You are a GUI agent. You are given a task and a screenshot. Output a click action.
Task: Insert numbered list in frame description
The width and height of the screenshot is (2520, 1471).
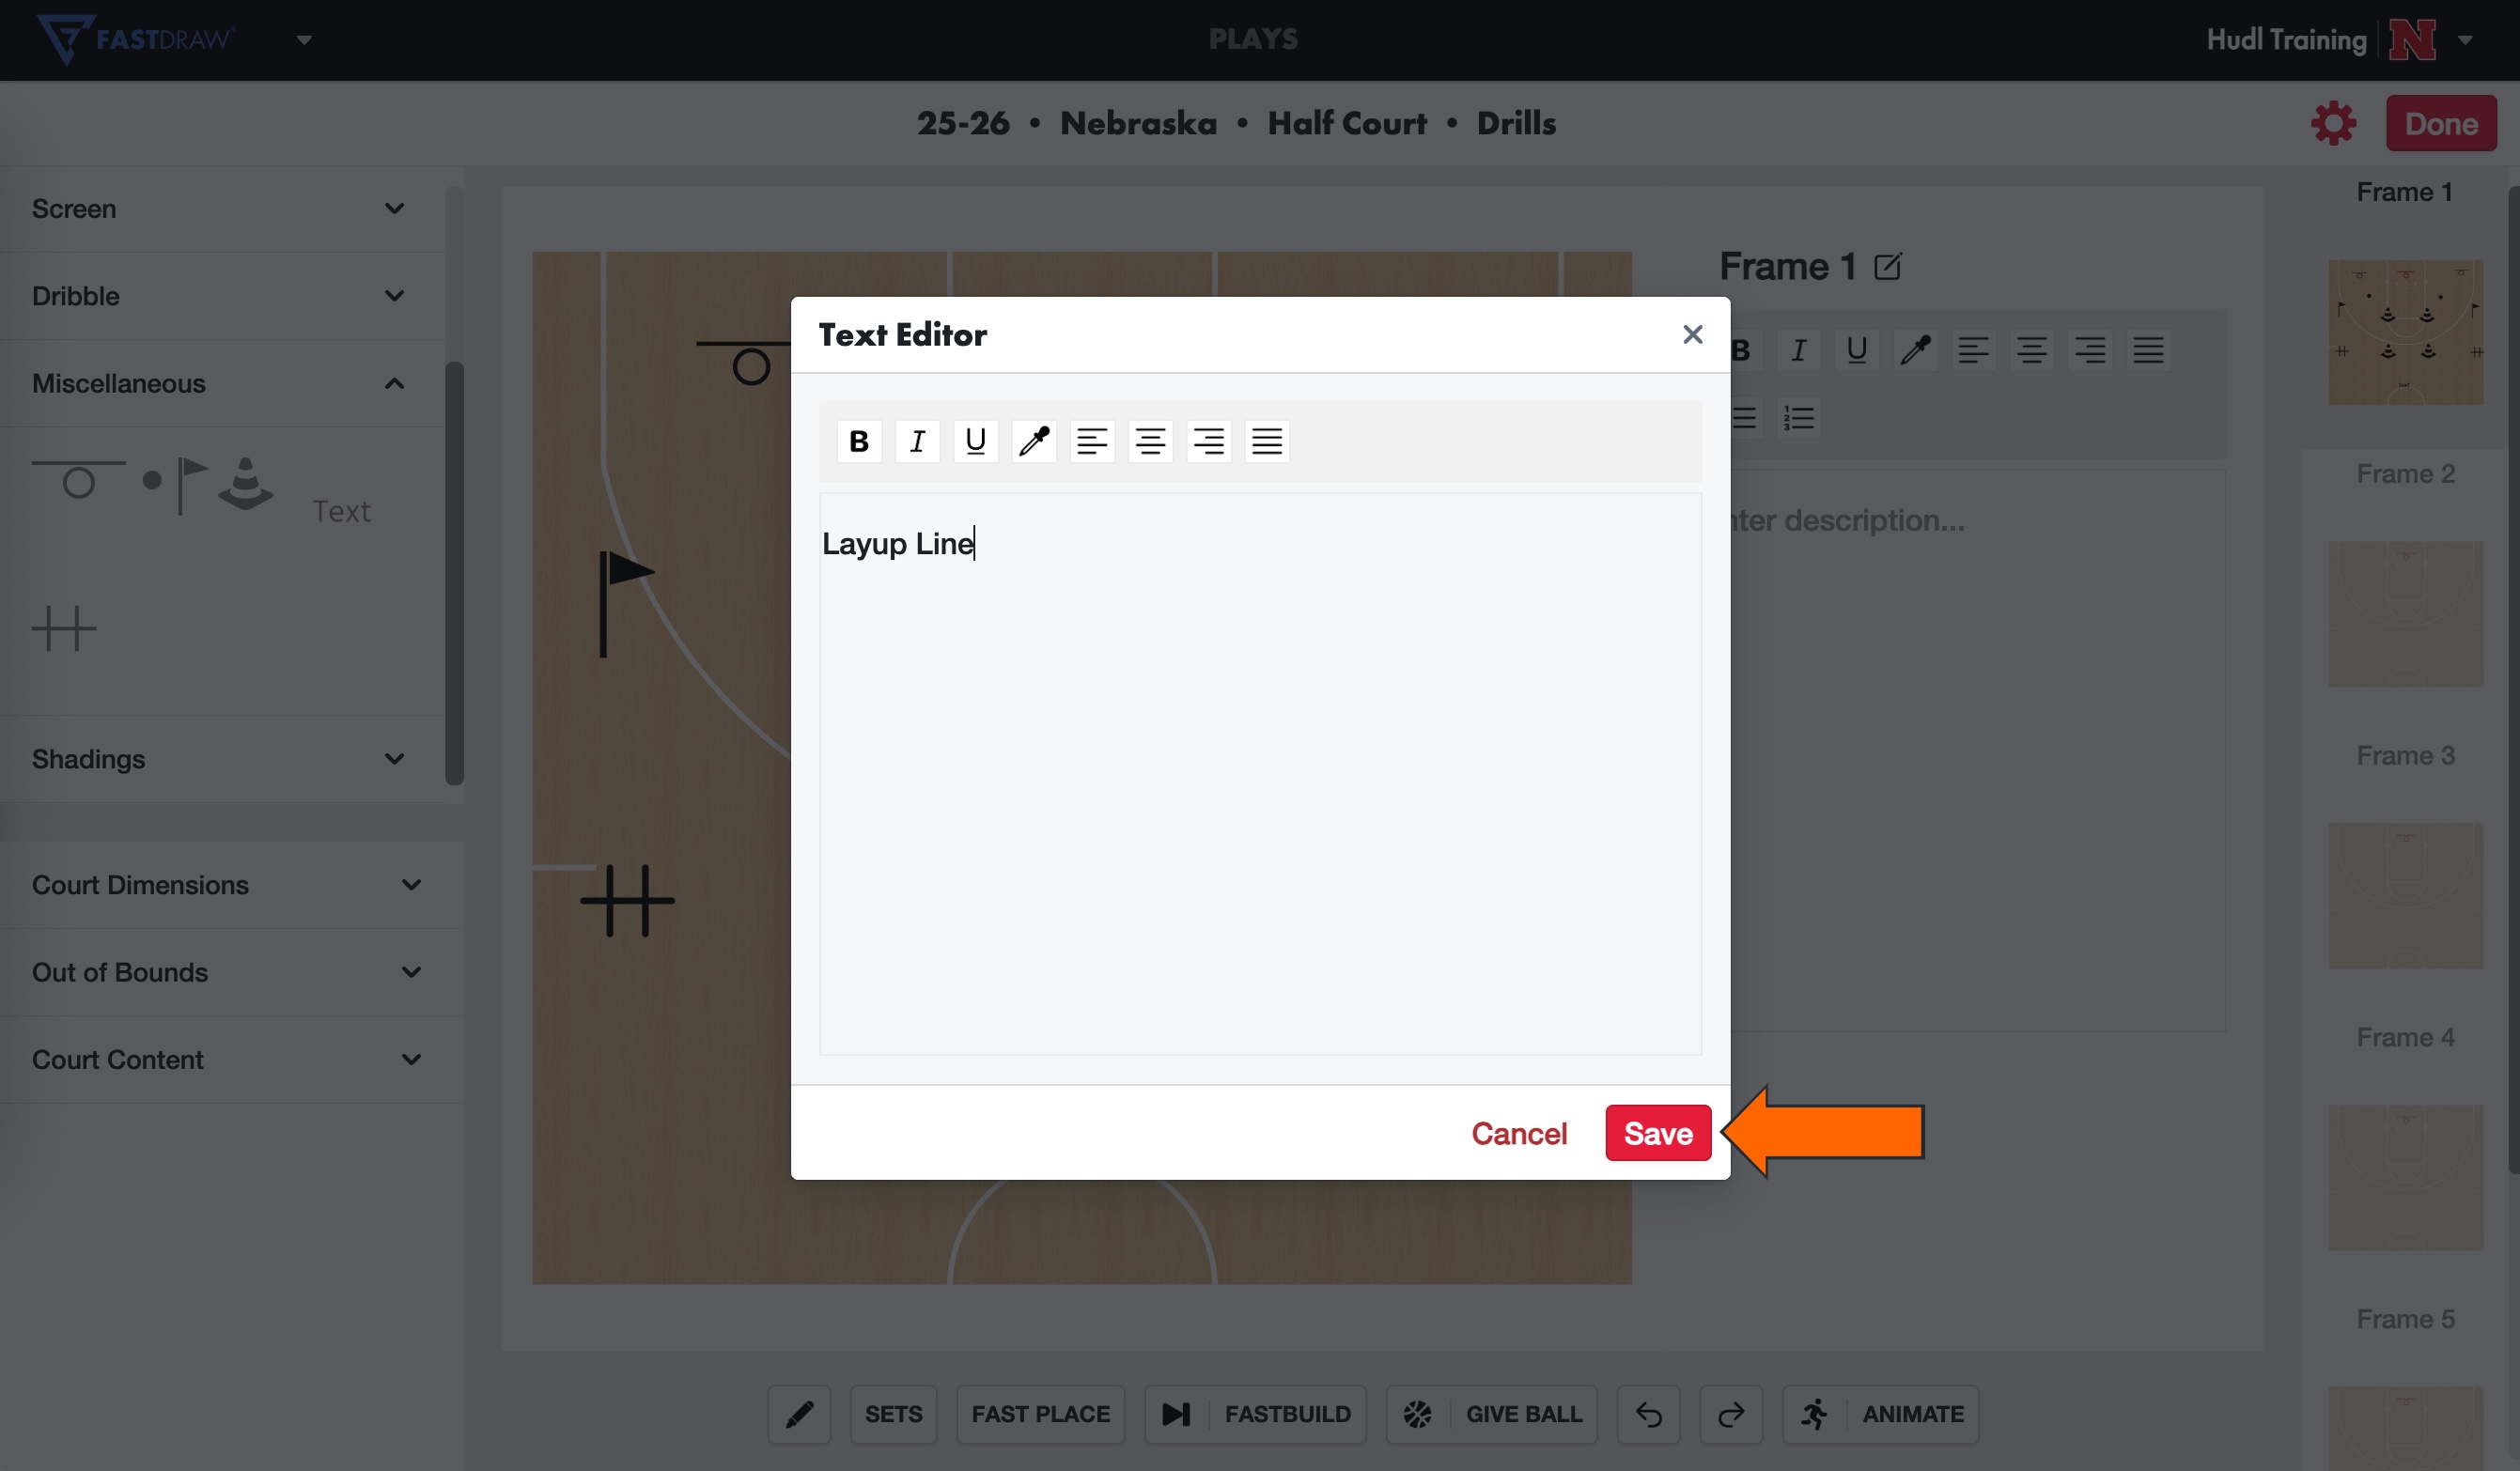coord(1798,417)
